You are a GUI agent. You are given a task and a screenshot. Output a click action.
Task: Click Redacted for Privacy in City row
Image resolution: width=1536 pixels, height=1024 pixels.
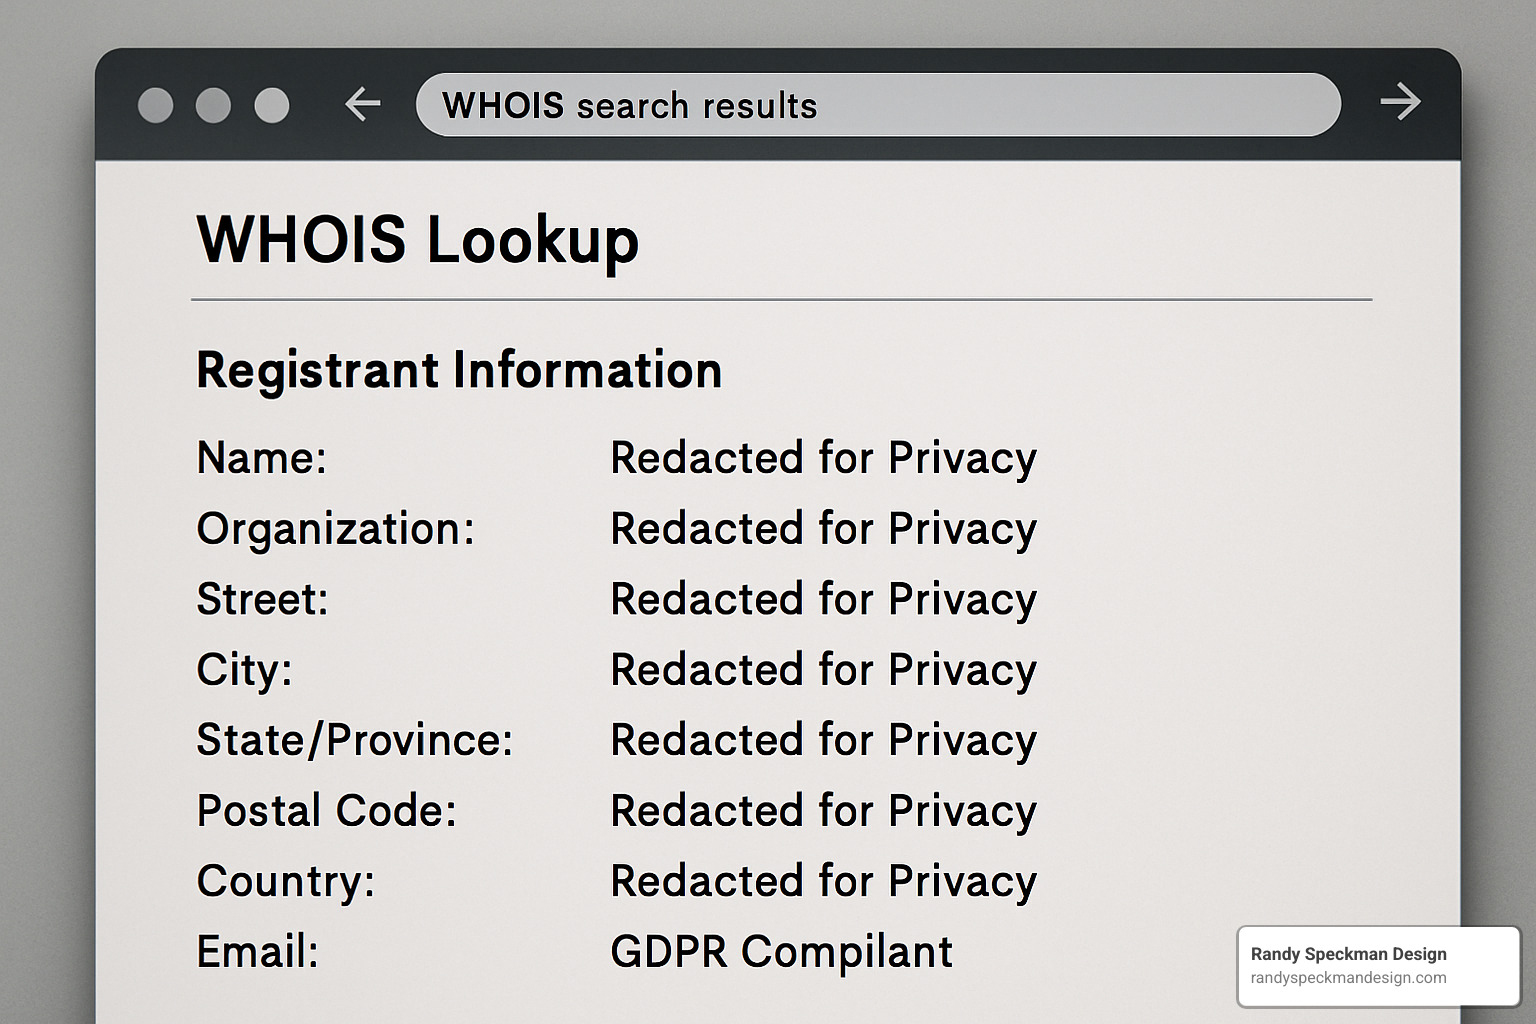[x=824, y=671]
